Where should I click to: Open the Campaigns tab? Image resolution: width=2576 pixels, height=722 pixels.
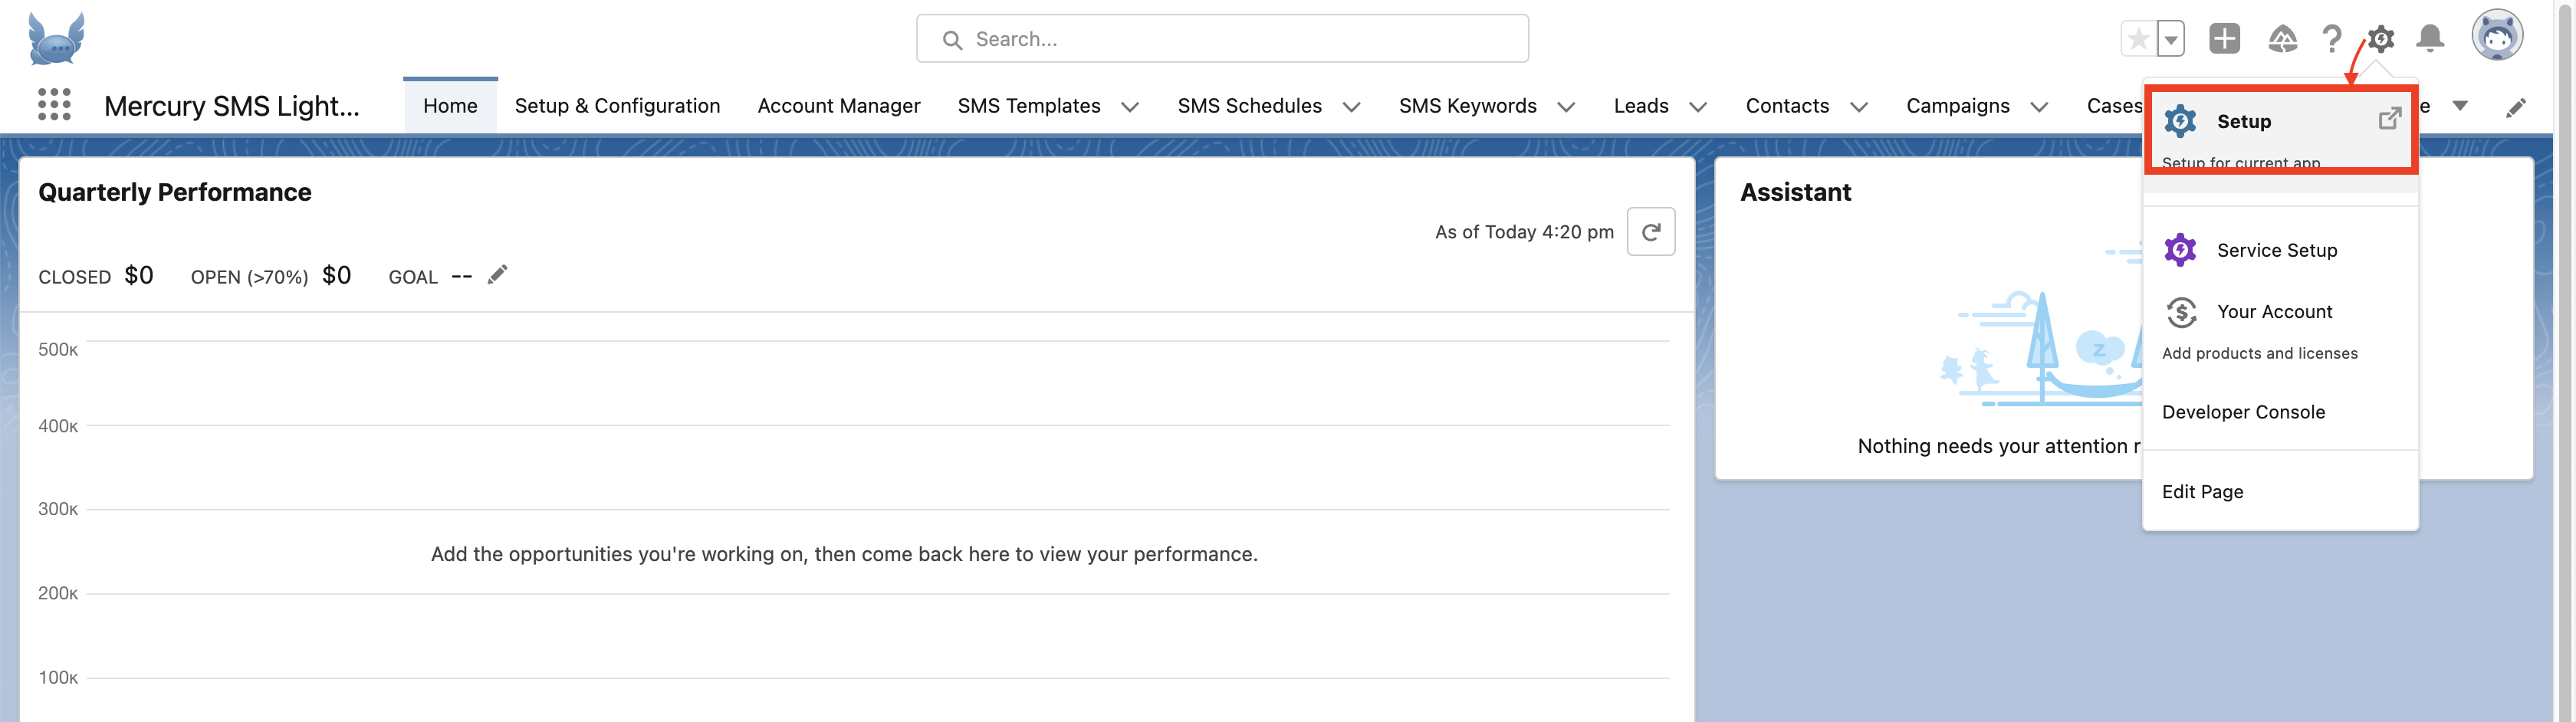[x=1957, y=106]
